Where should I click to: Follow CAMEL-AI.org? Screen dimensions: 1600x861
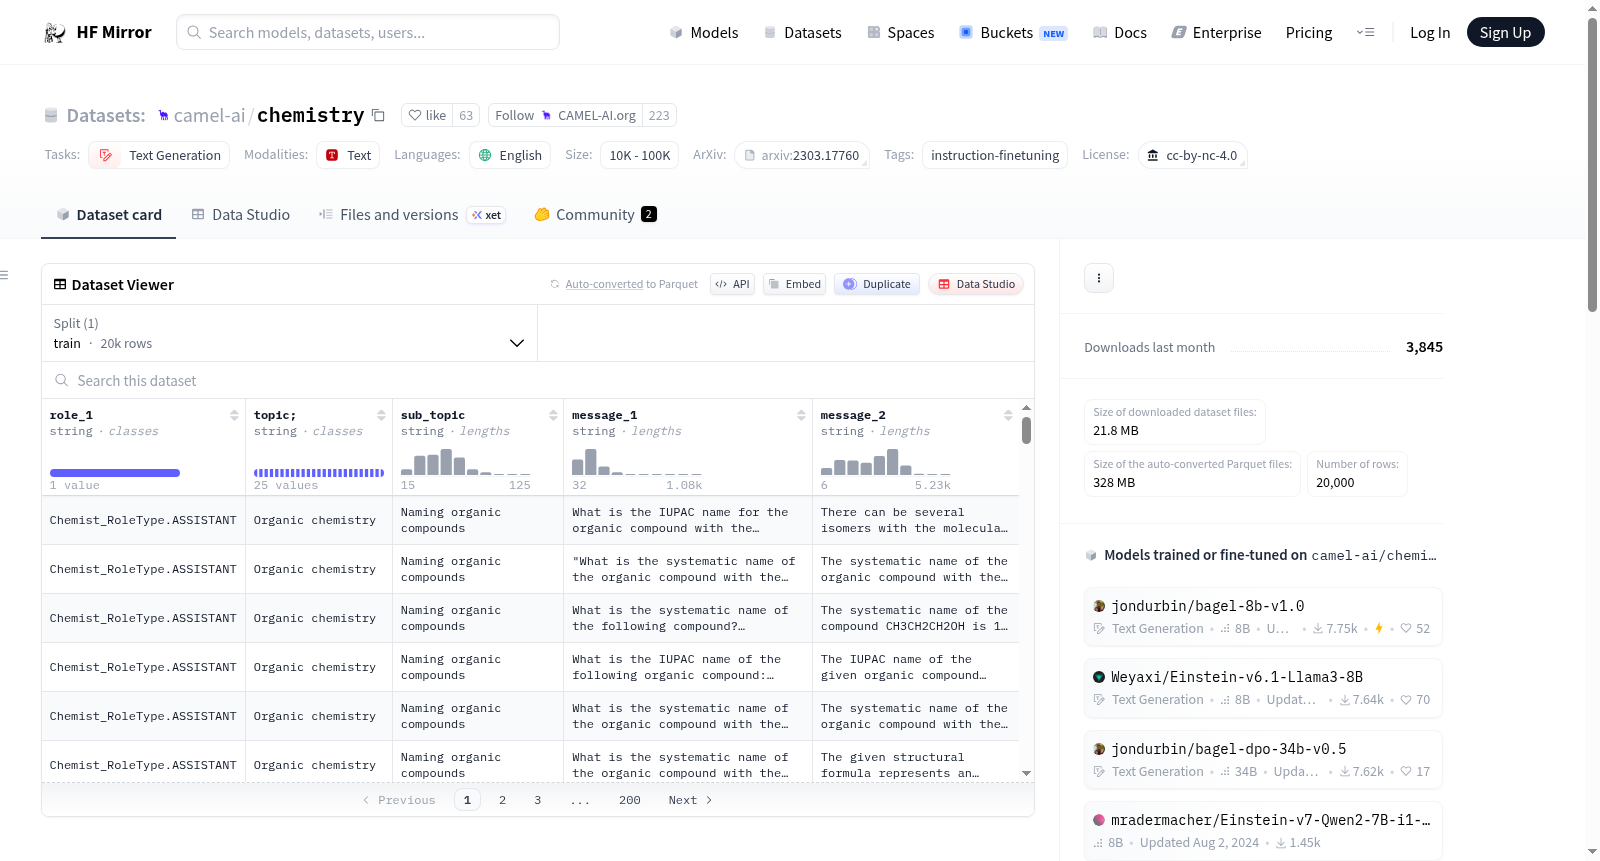pos(565,115)
